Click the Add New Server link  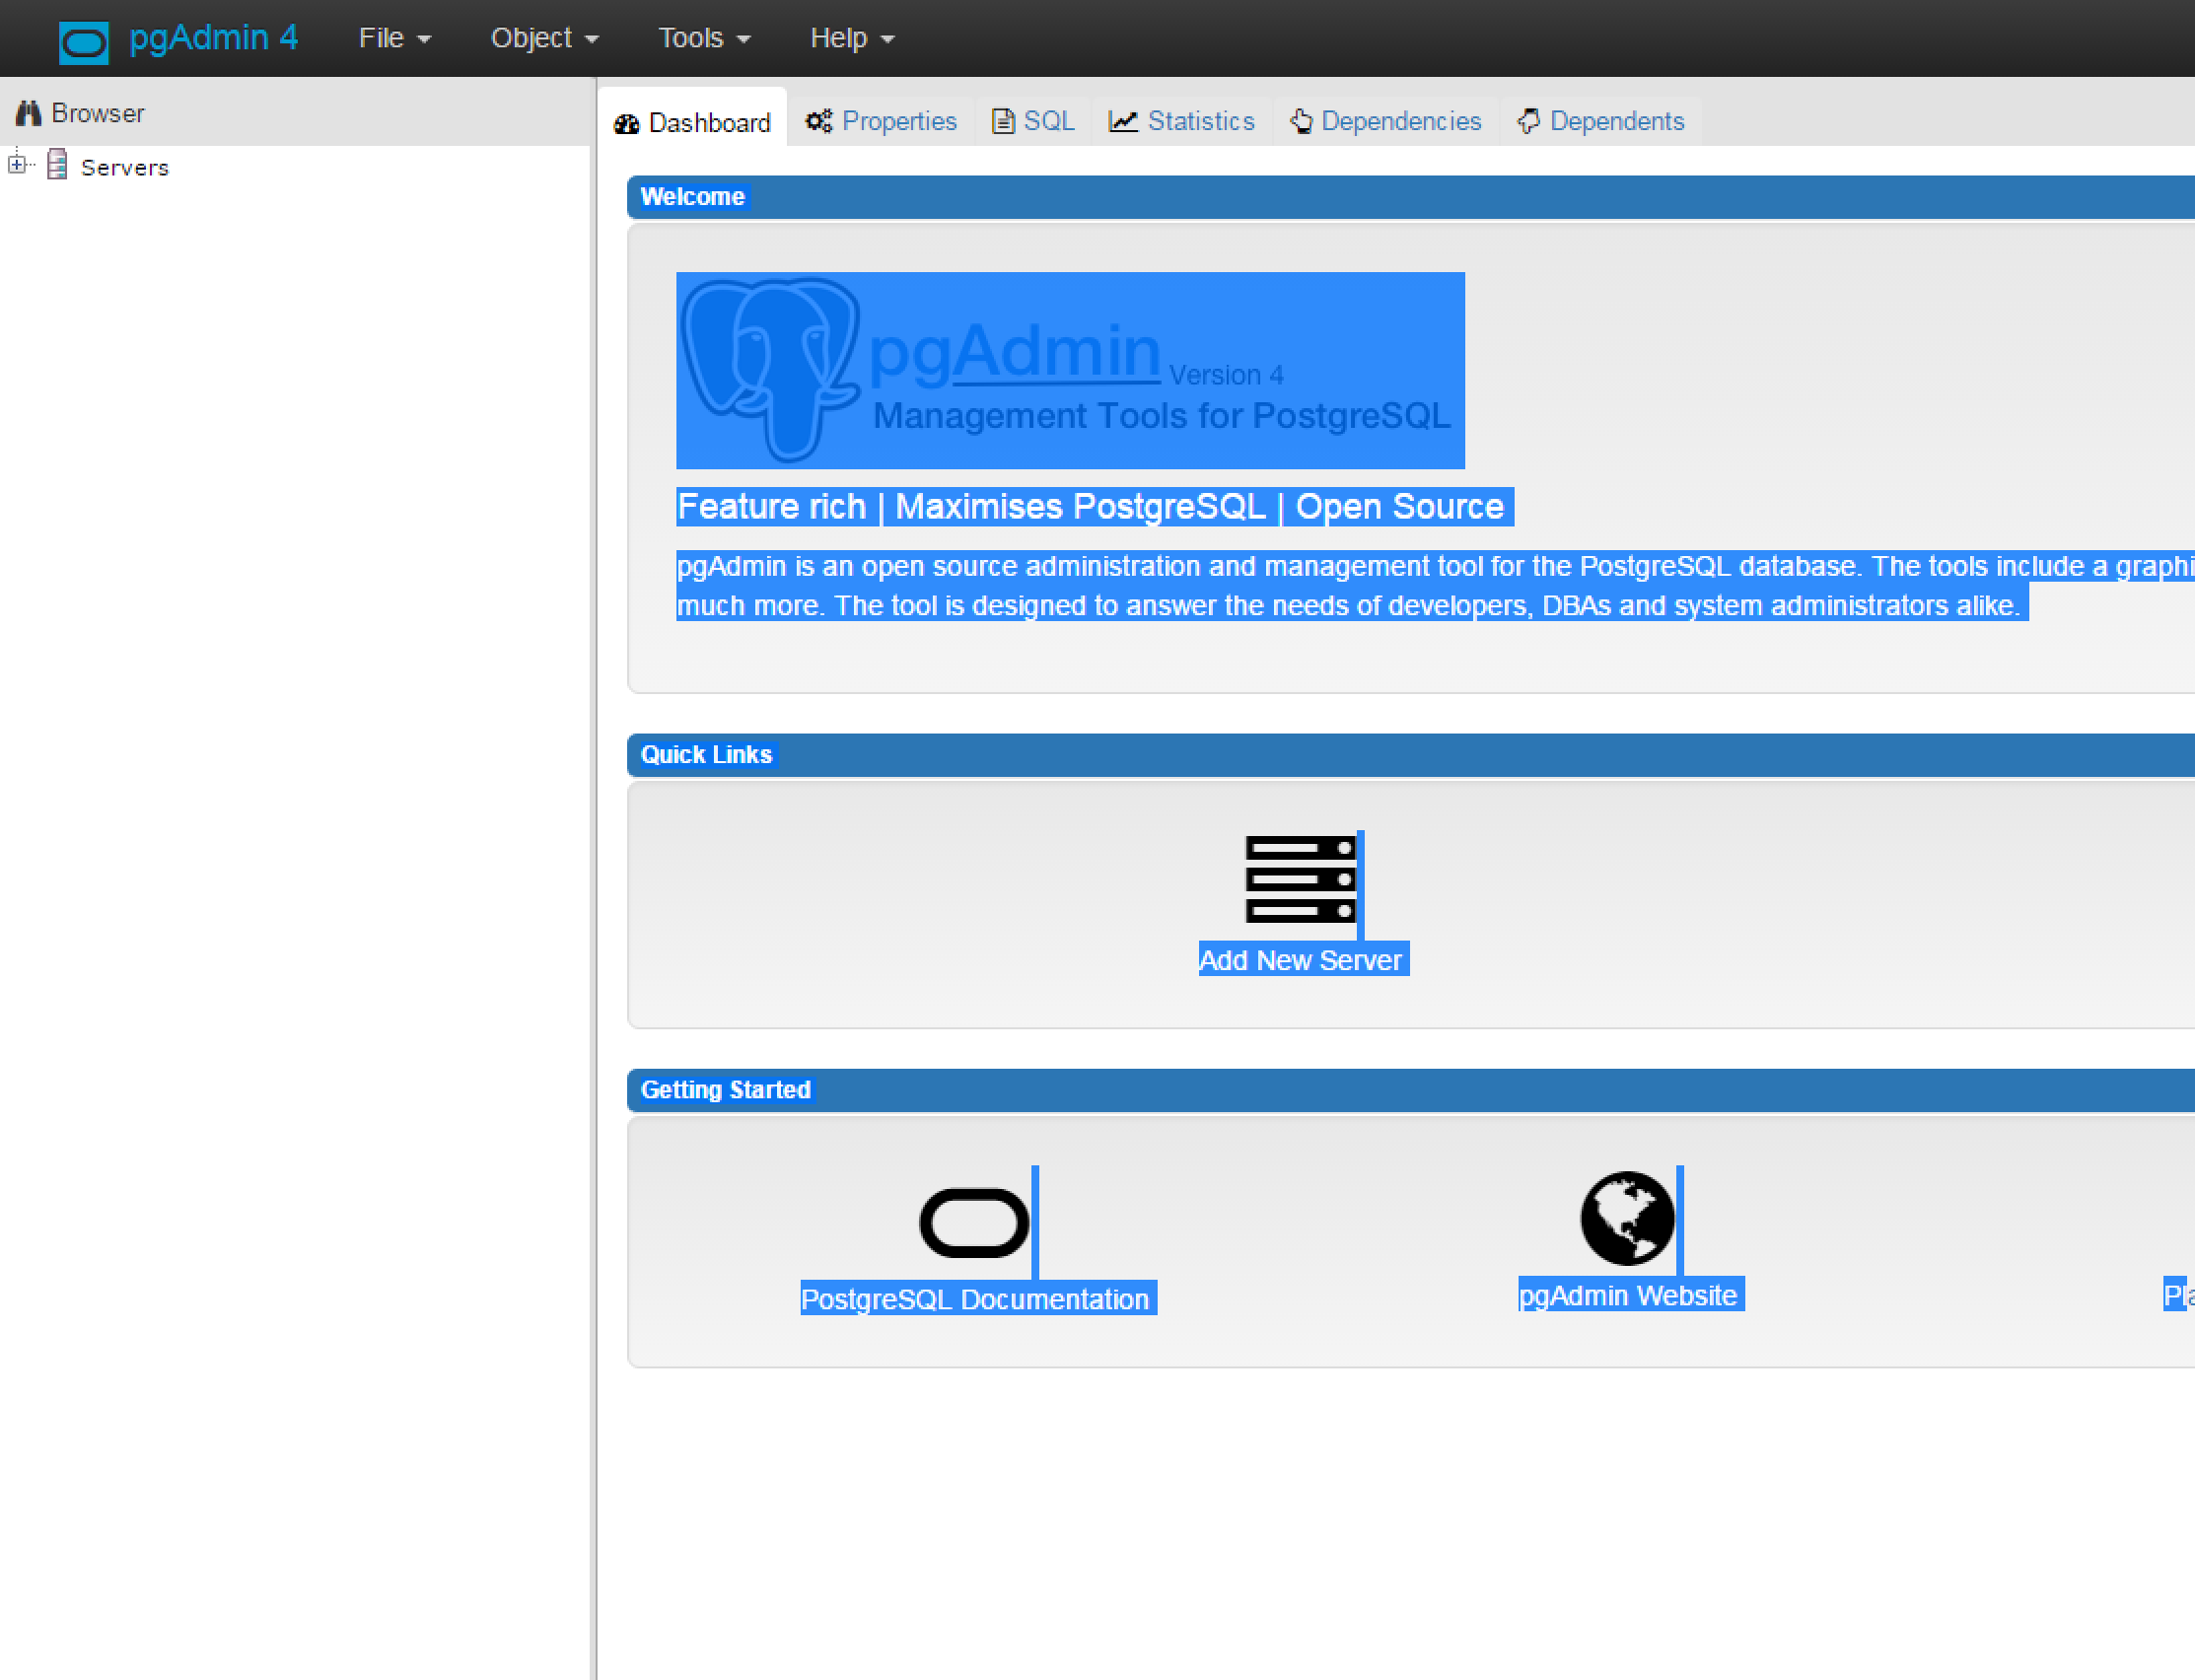pyautogui.click(x=1300, y=959)
